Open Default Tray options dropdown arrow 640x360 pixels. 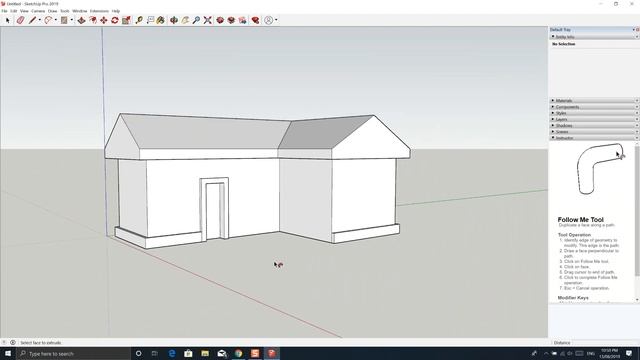633,30
